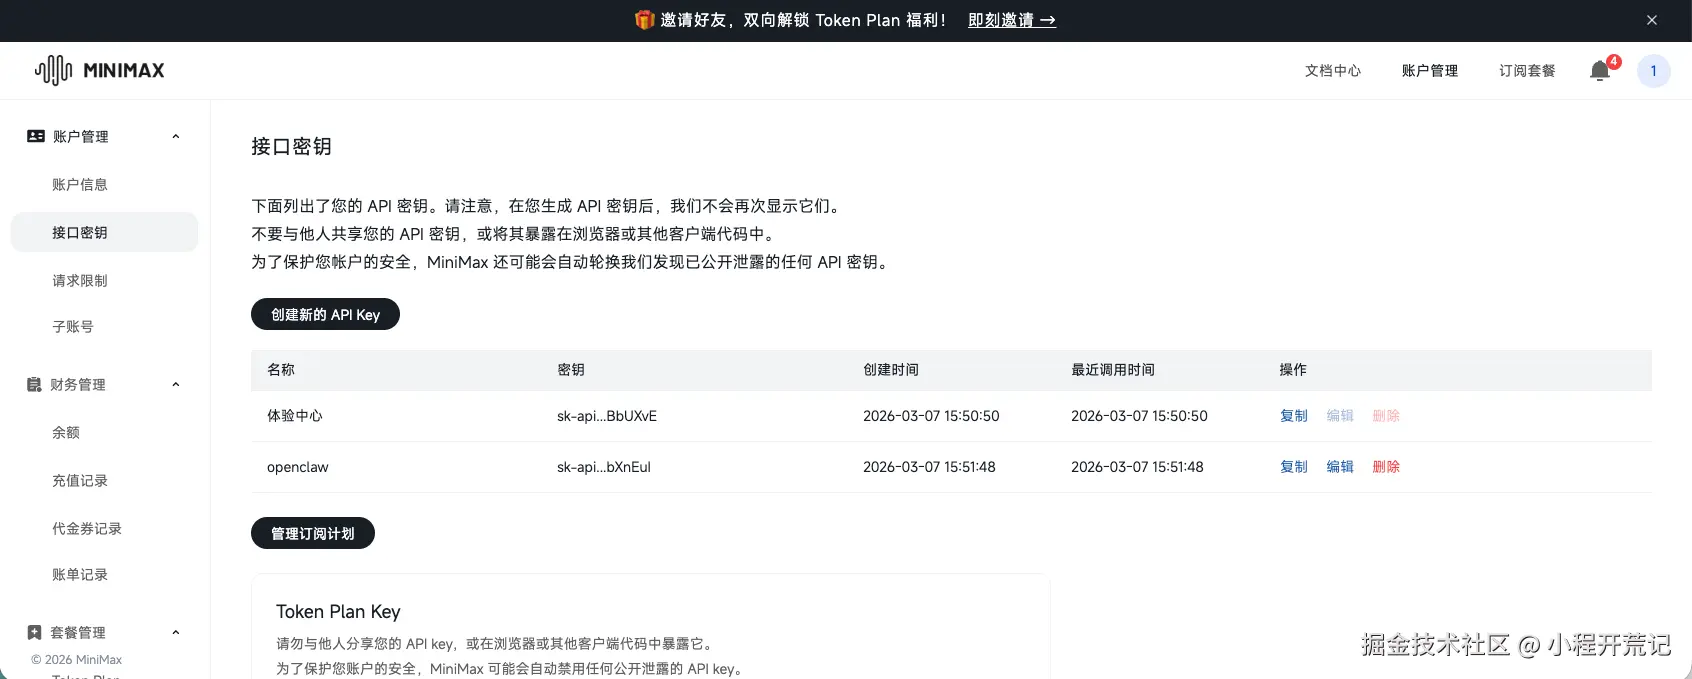Click creation time 2026-03-07 15:50:50
This screenshot has width=1692, height=679.
click(931, 416)
